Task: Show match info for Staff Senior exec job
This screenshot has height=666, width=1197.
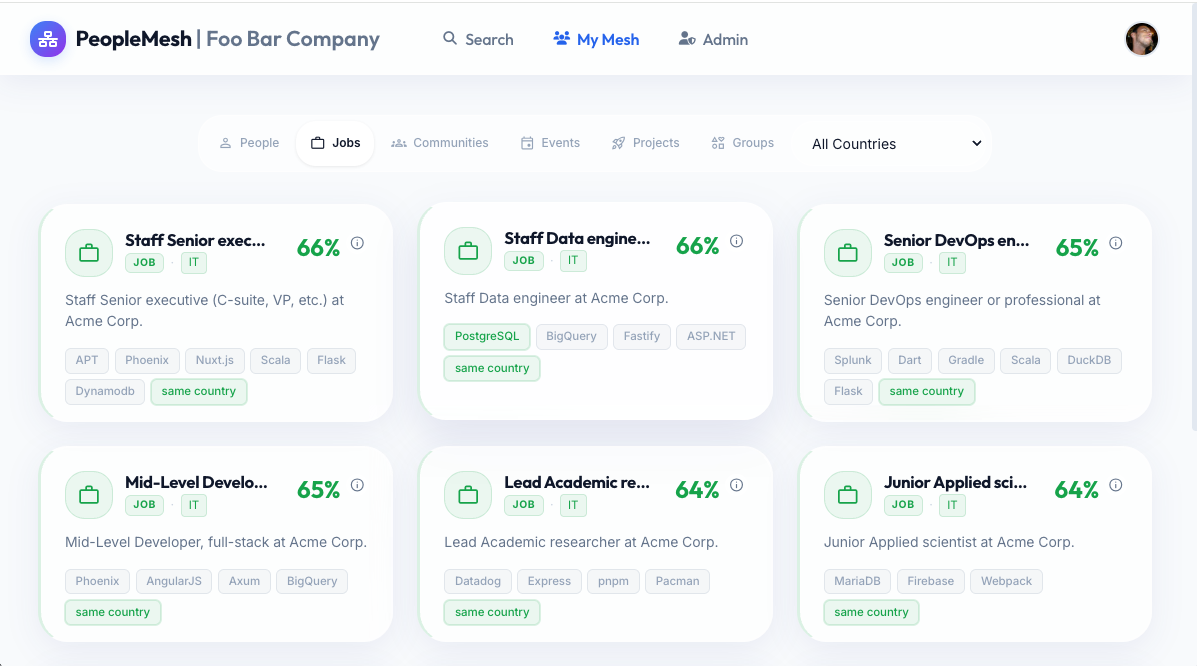Action: tap(357, 243)
